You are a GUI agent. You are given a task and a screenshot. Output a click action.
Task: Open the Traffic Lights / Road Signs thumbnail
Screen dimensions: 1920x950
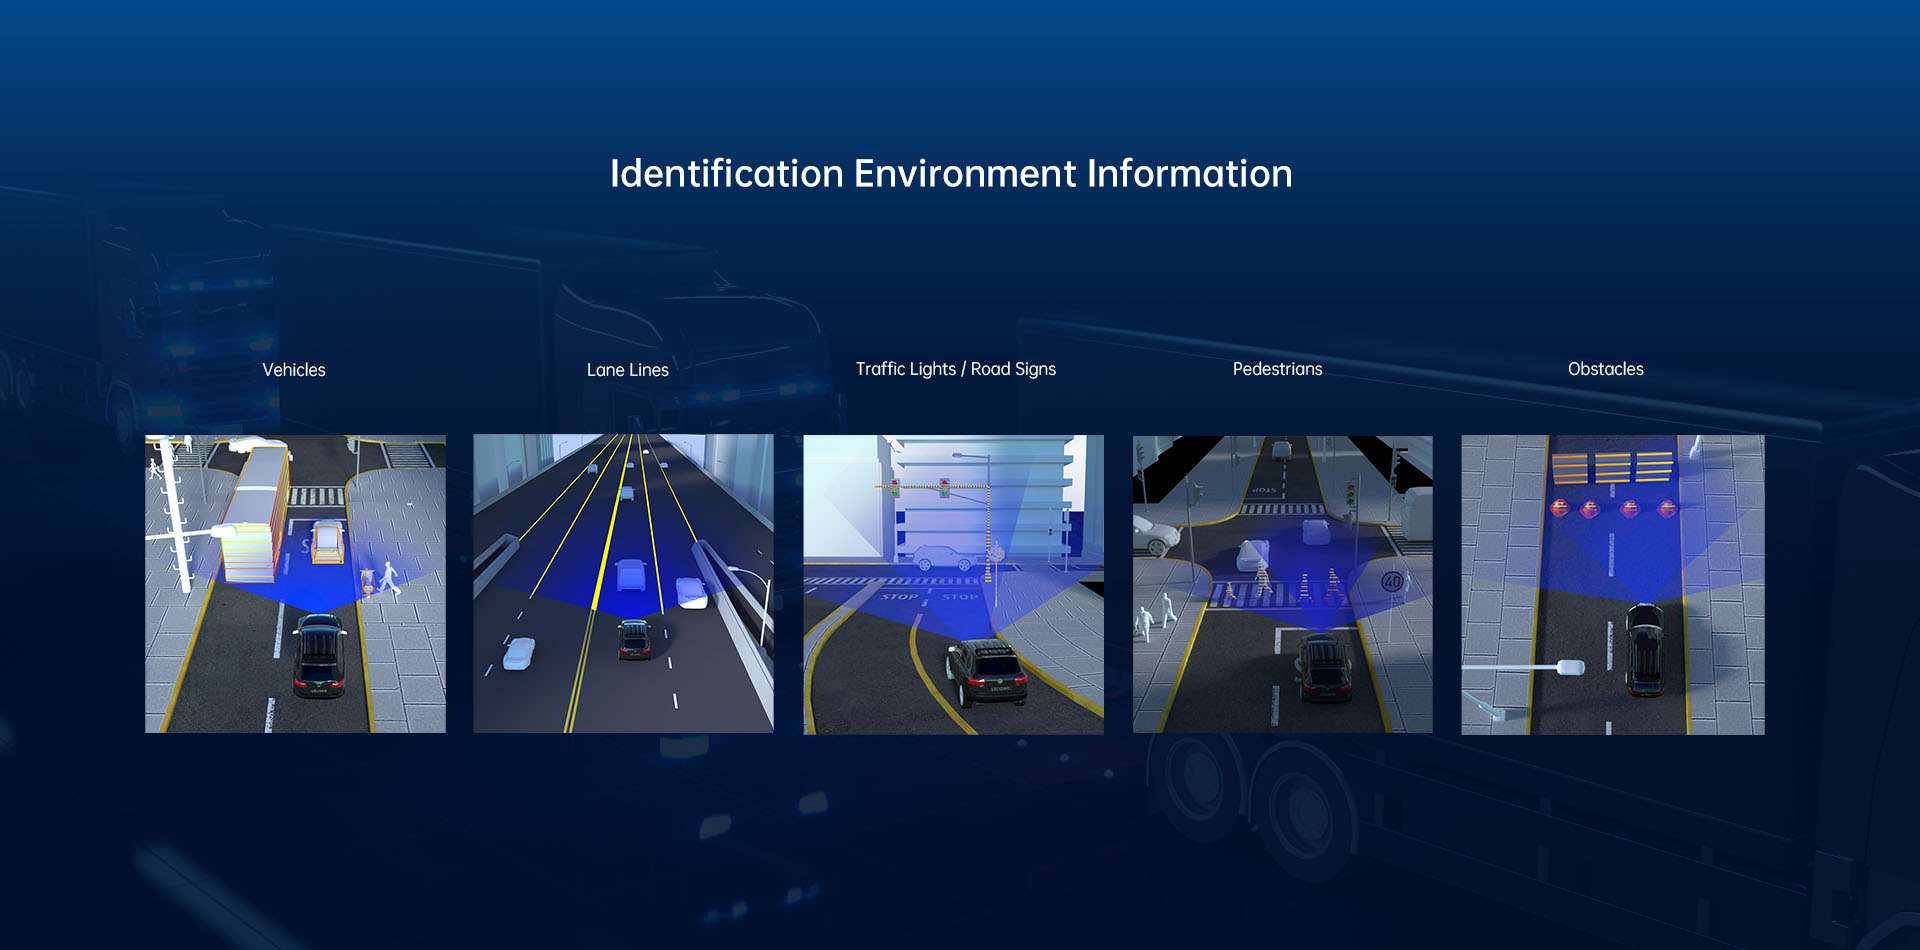tap(953, 584)
